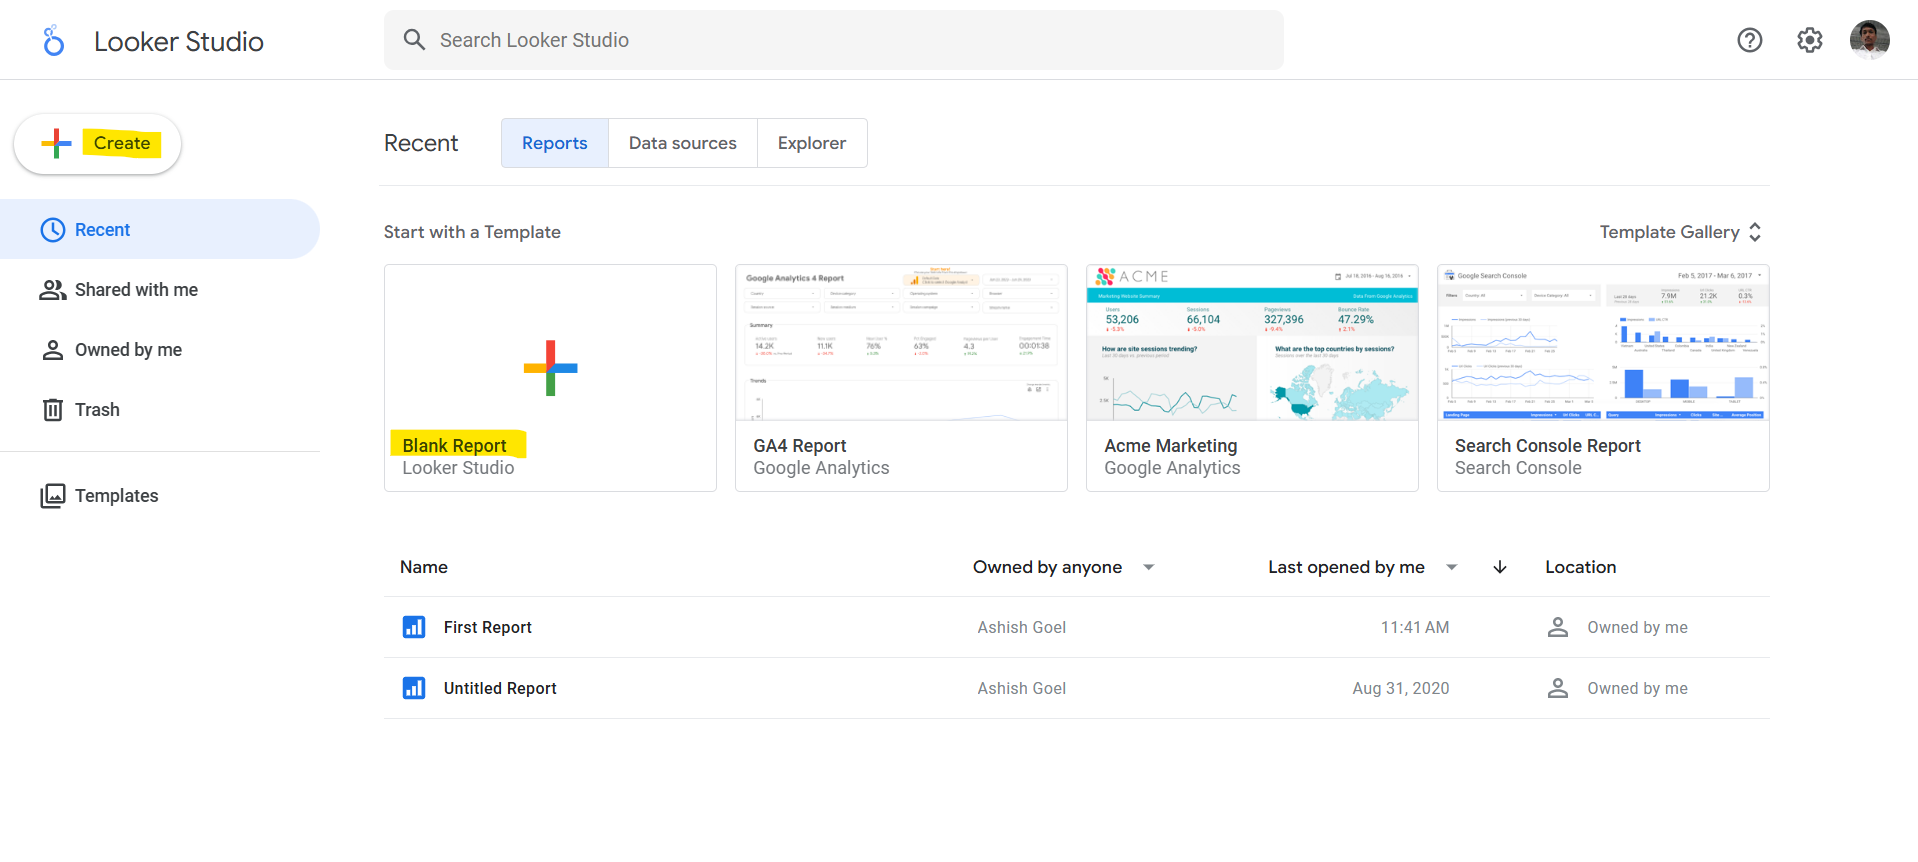Click the report icon beside First Report
Screen dimensions: 1918x862
tap(414, 627)
